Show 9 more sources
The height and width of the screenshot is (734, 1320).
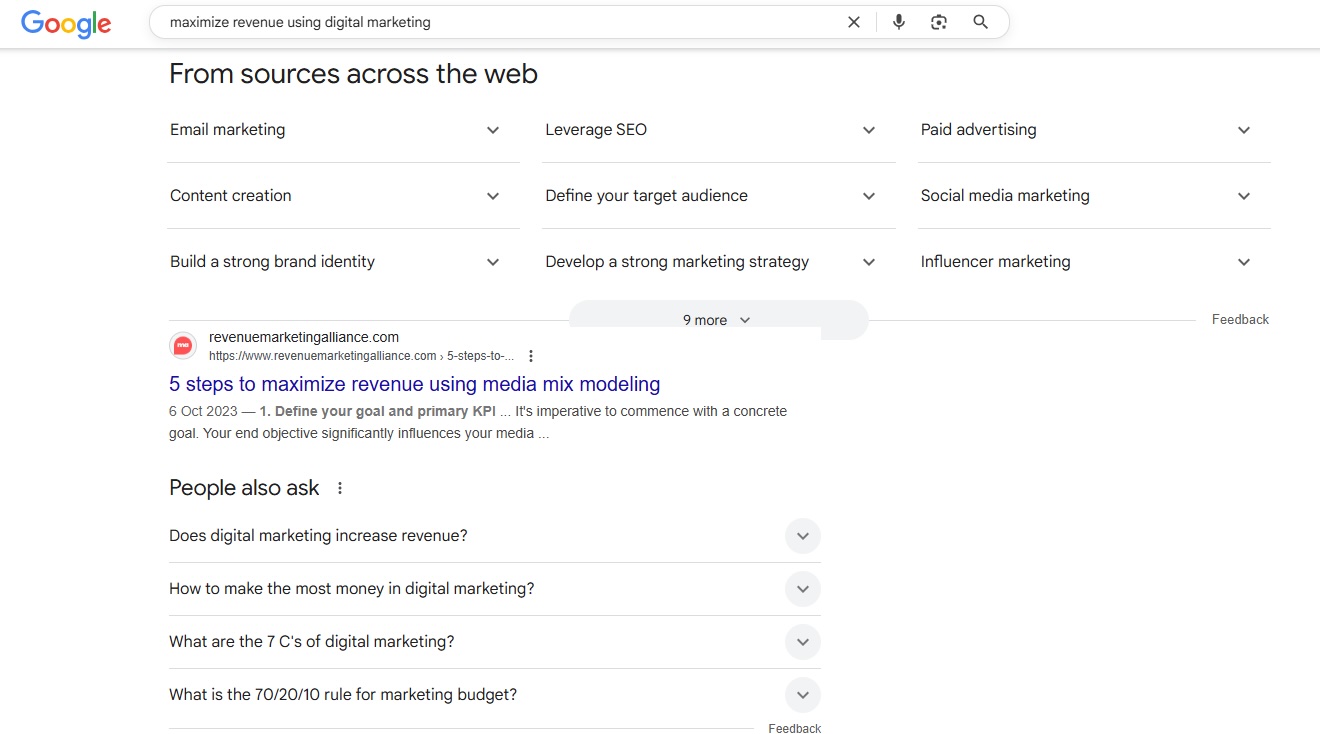point(717,320)
